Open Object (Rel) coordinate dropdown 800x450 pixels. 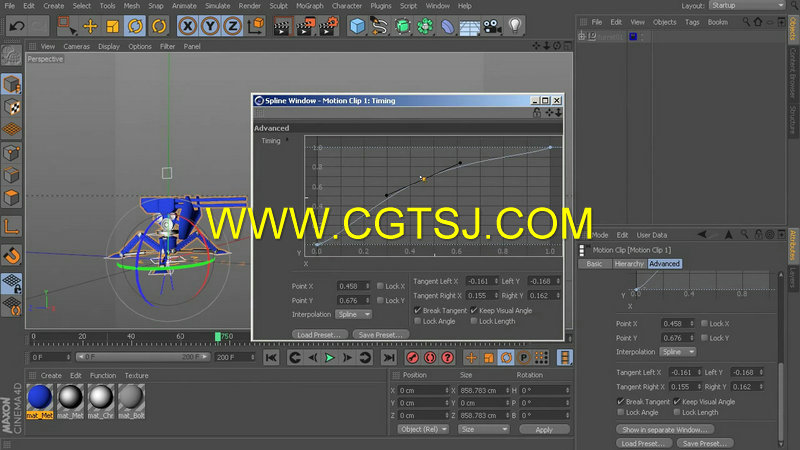point(423,430)
